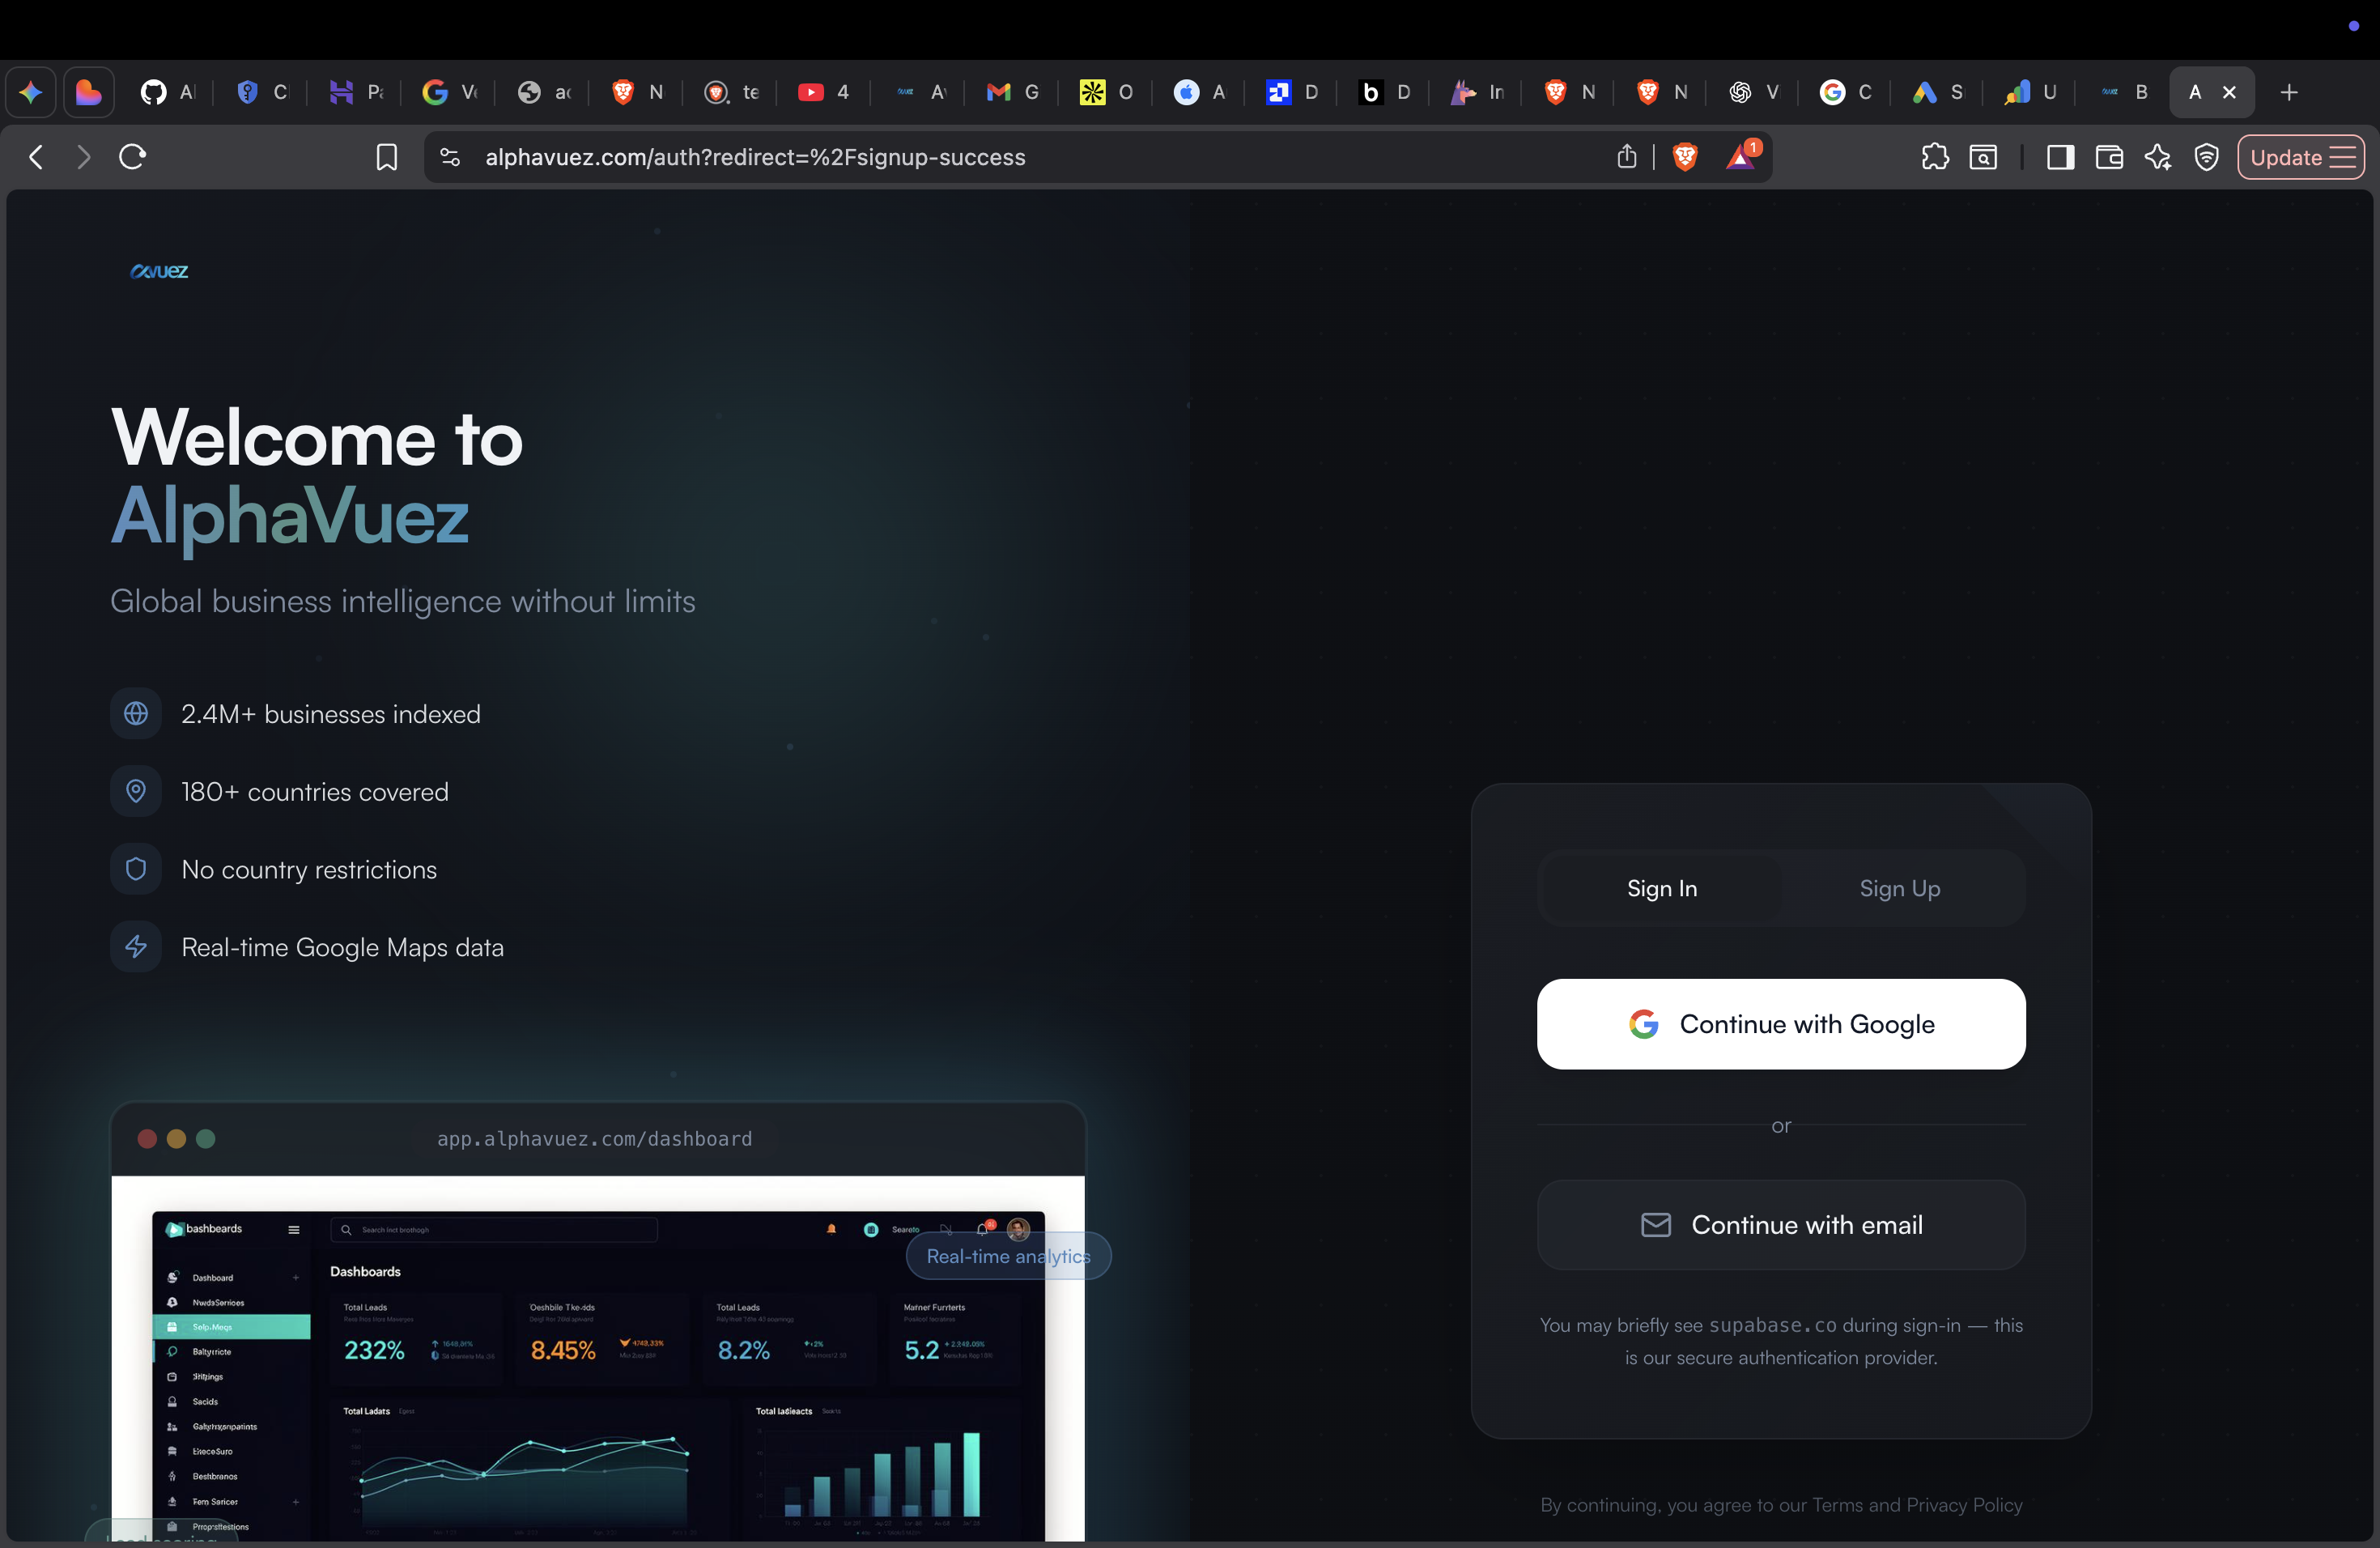Open the extensions puzzle icon
The image size is (2380, 1548).
click(x=1935, y=157)
